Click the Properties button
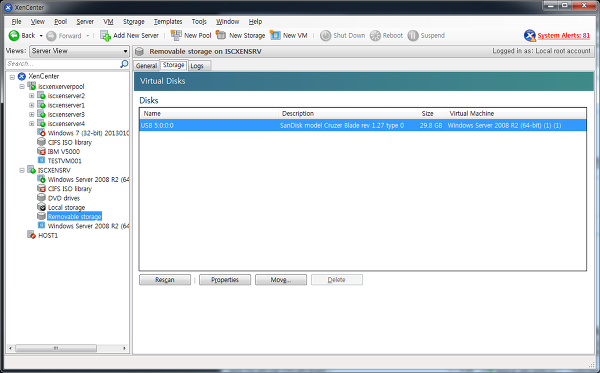 tap(225, 280)
